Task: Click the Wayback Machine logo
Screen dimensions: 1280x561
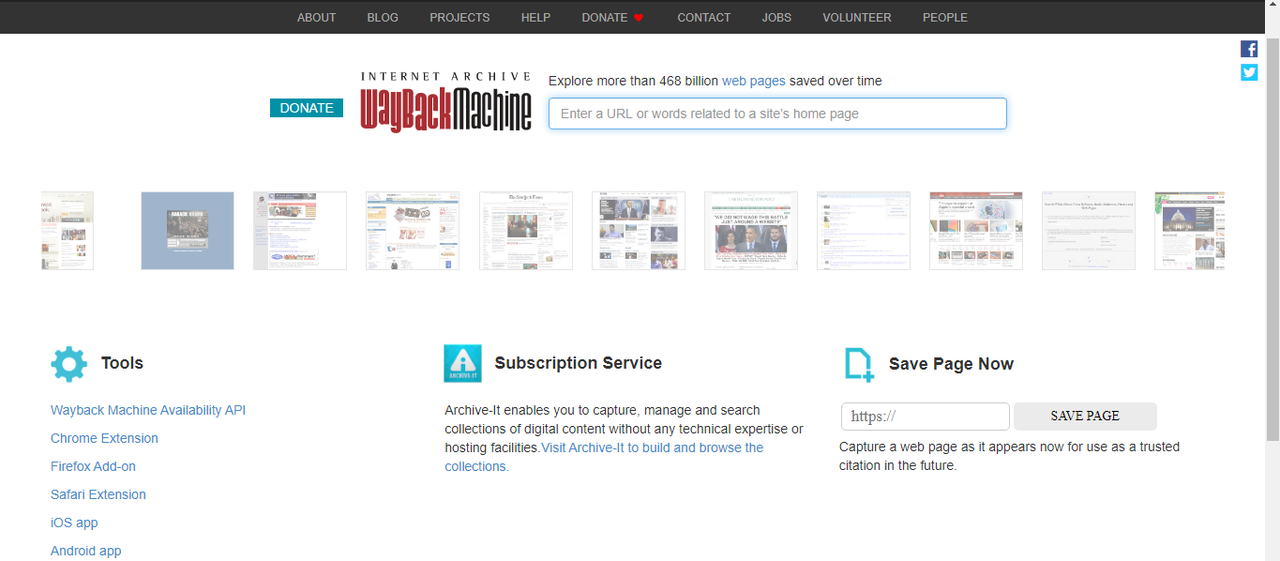Action: tap(446, 102)
